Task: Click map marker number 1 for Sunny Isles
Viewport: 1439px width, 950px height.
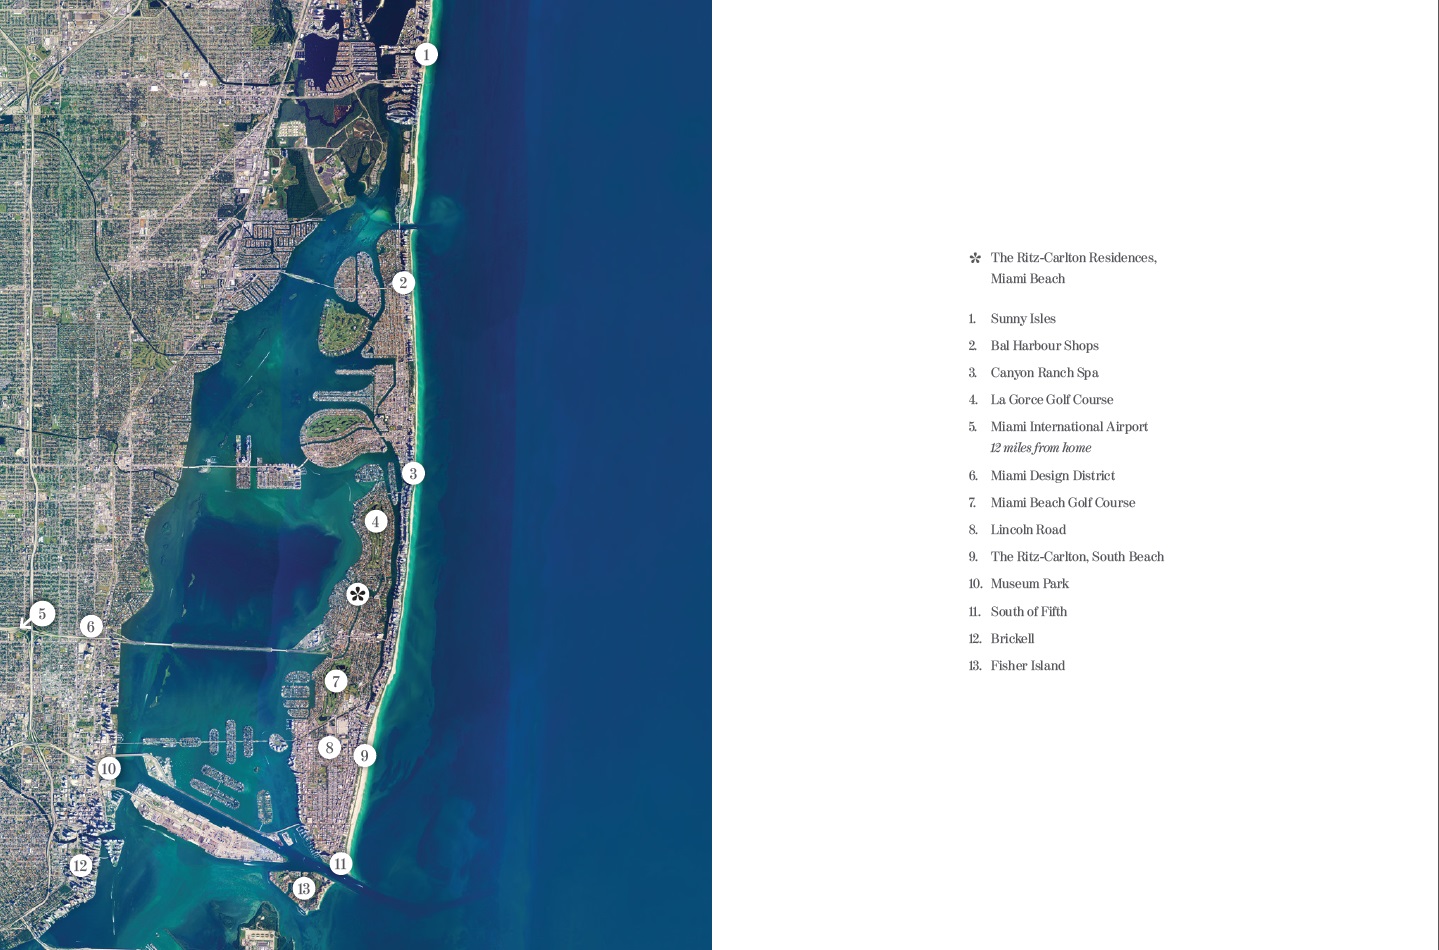Action: [426, 55]
